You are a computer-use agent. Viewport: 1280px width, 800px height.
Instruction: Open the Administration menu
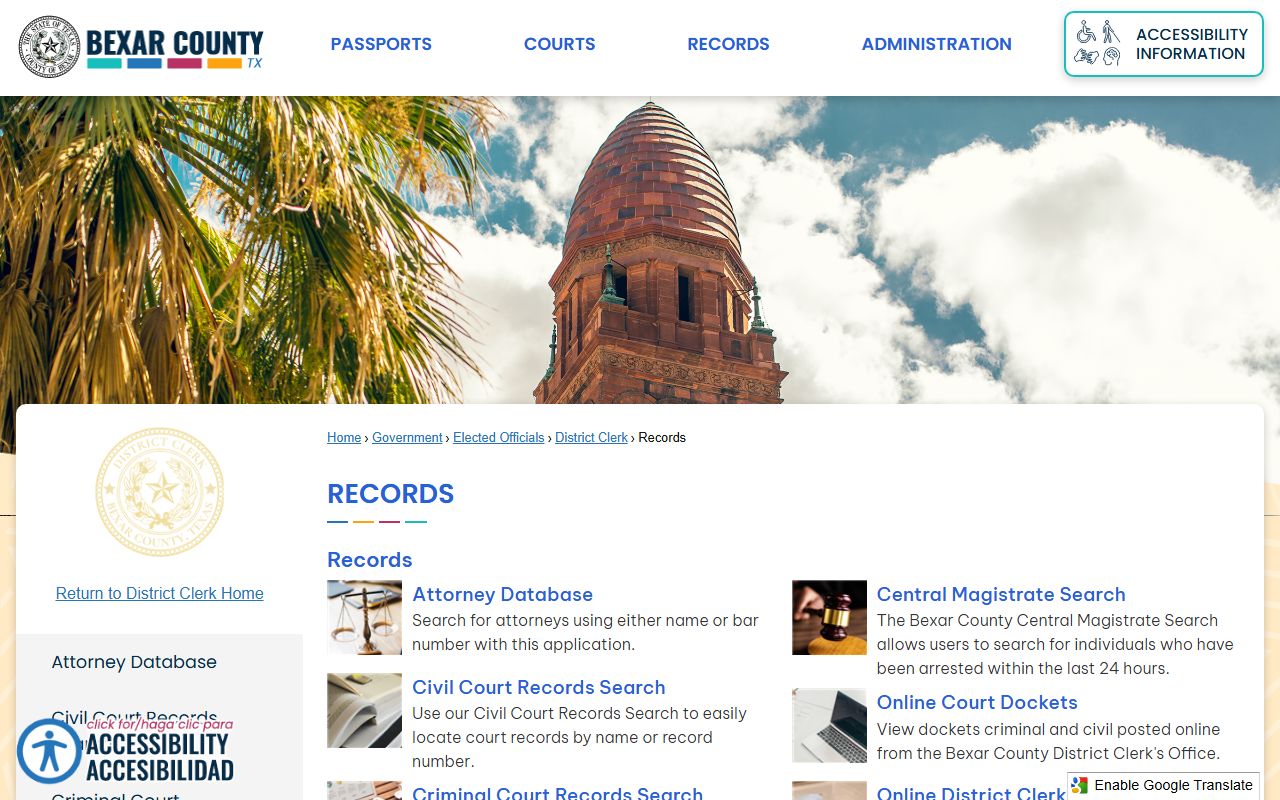[937, 44]
